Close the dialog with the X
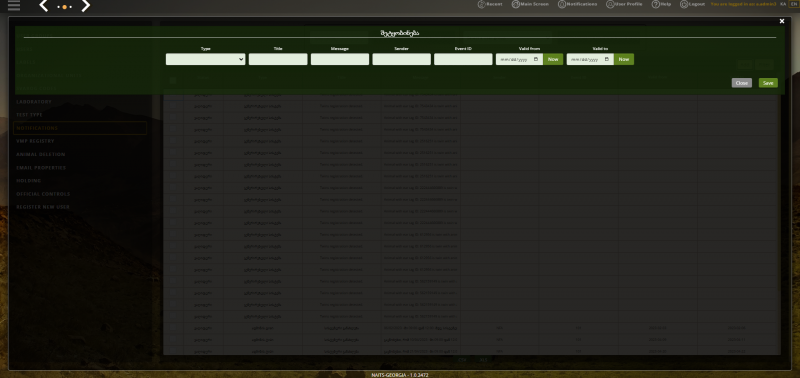The height and width of the screenshot is (378, 800). (782, 21)
